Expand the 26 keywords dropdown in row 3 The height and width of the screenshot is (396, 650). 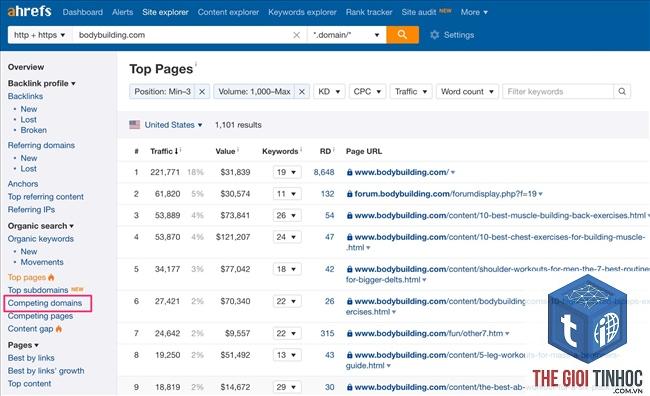[287, 215]
